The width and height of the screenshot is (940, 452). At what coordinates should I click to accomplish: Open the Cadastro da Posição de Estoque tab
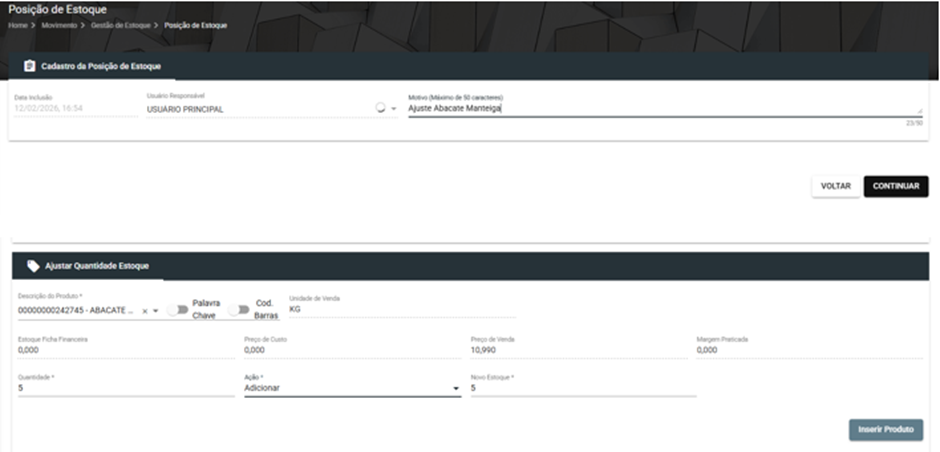[x=92, y=66]
